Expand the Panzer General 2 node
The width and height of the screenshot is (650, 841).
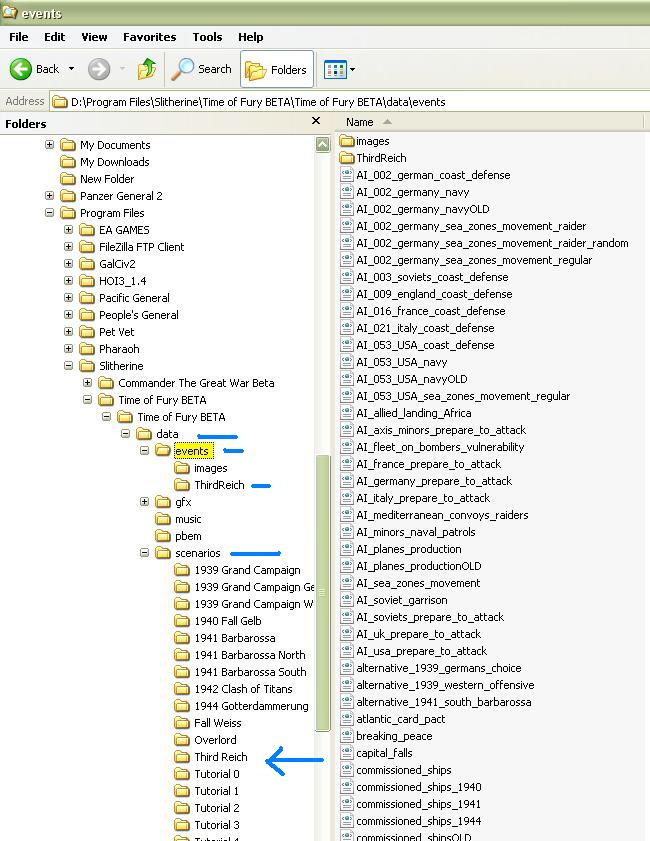point(49,196)
